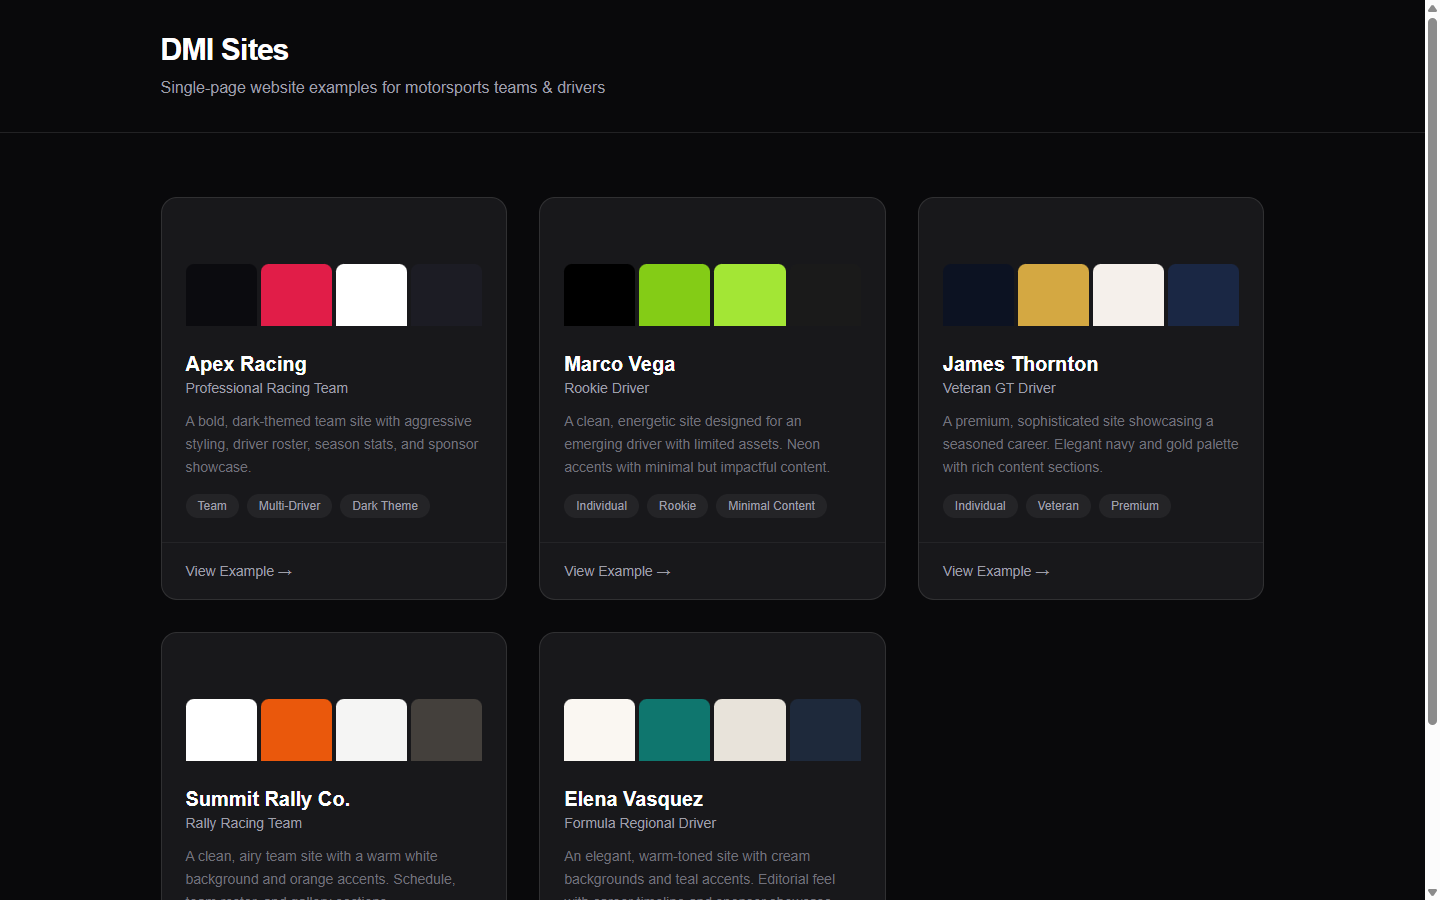Click the Rookie tag on Marco Vega

point(677,506)
